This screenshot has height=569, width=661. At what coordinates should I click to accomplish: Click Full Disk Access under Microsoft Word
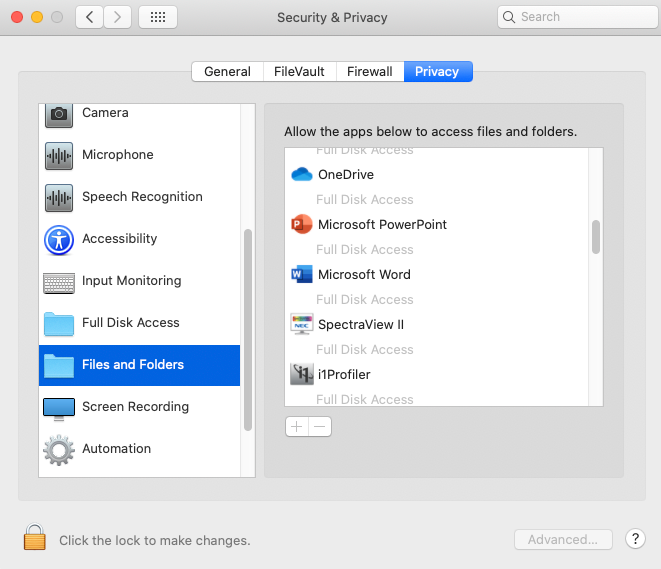click(365, 300)
